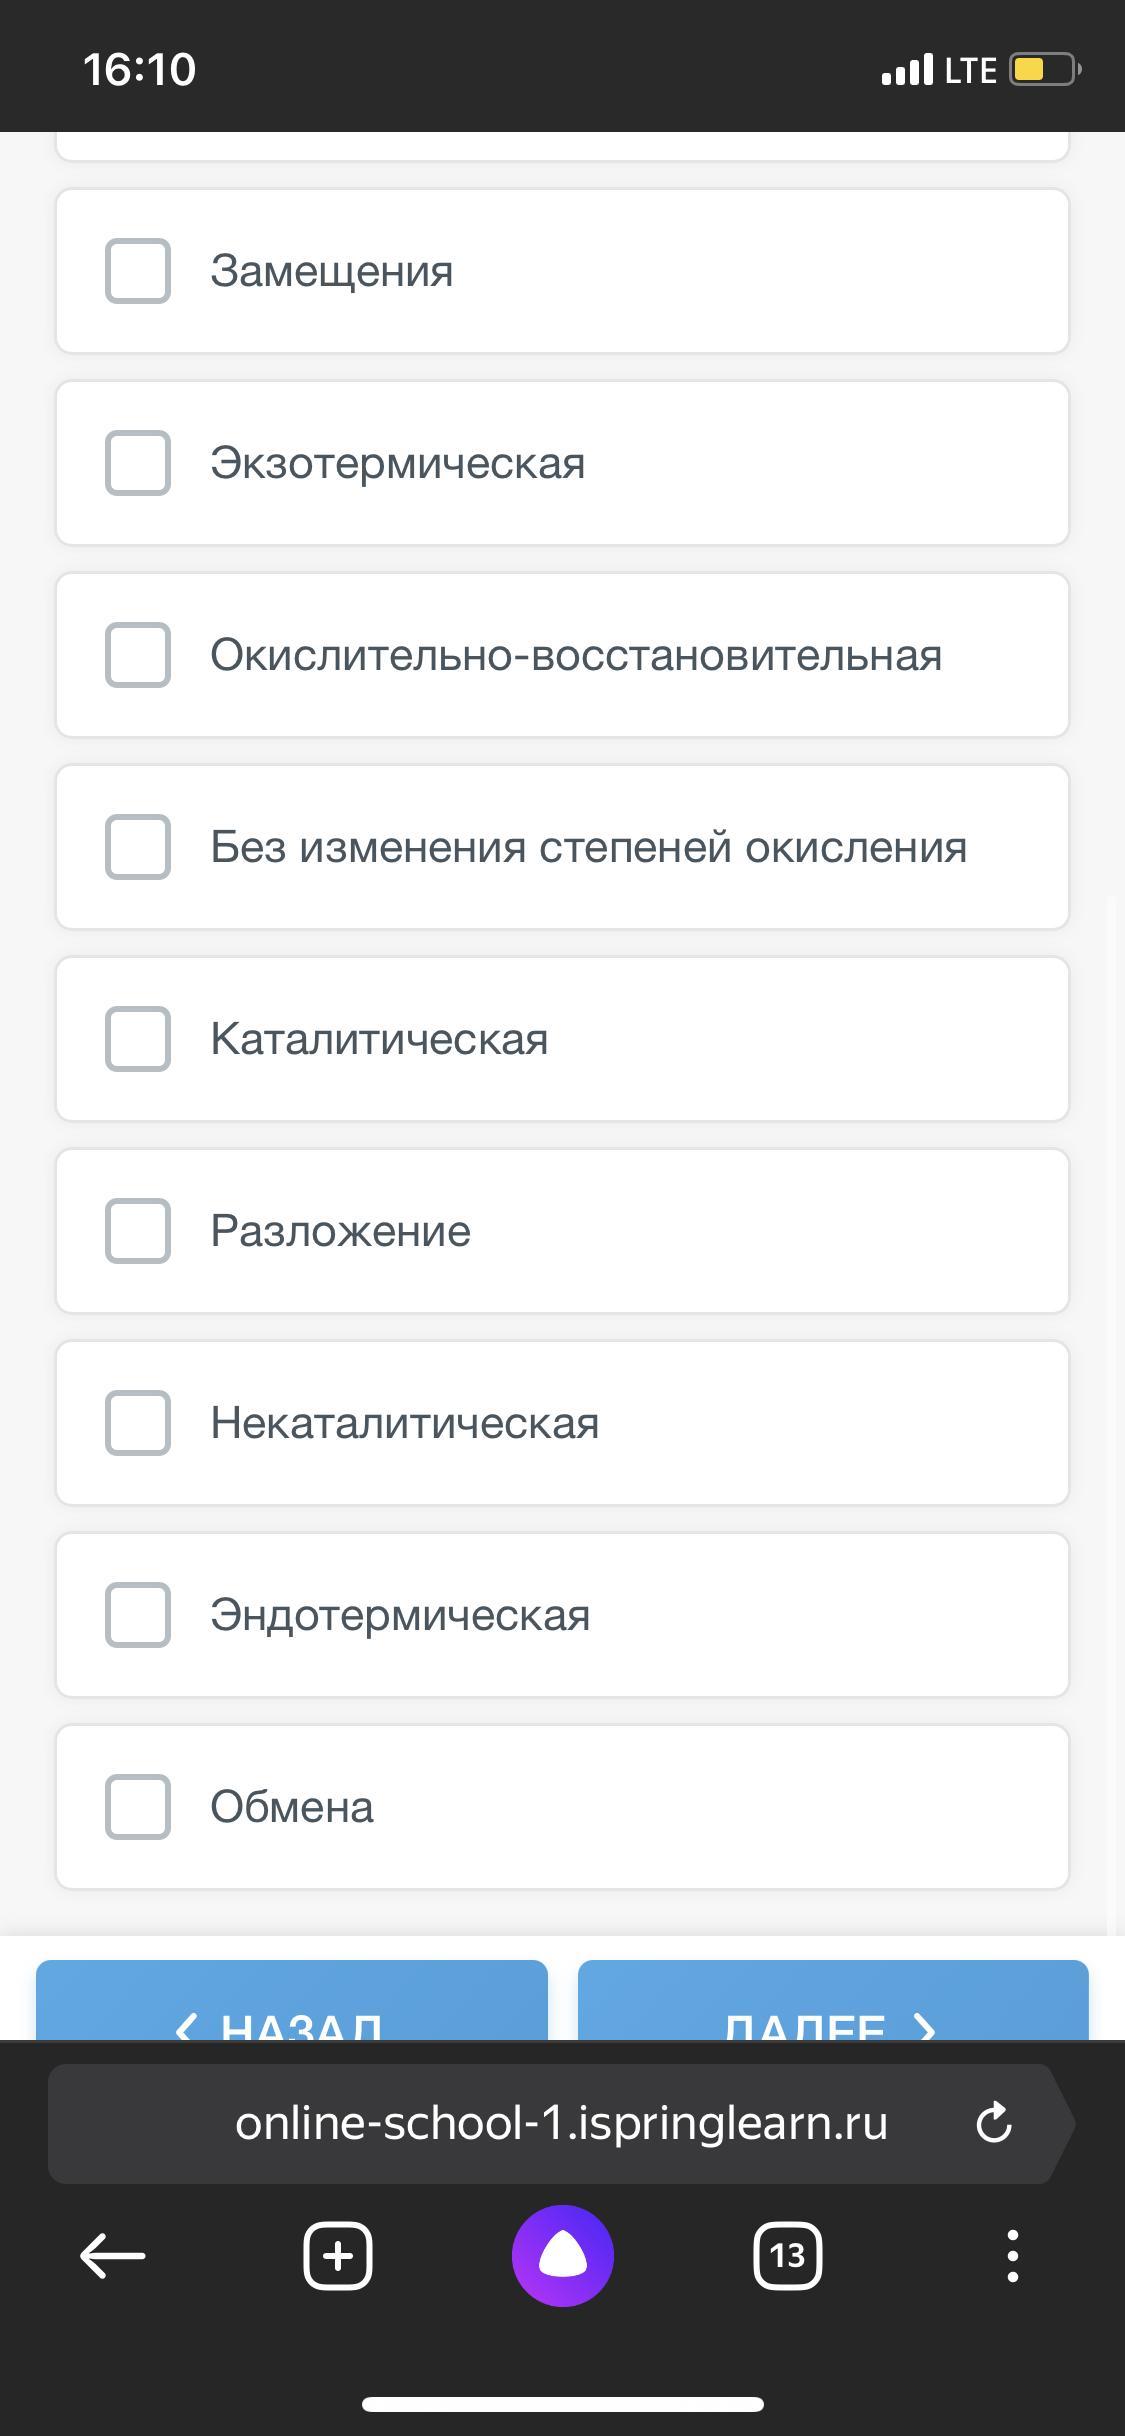Mark the Каталитическая checkbox
This screenshot has width=1125, height=2436.
[138, 1039]
